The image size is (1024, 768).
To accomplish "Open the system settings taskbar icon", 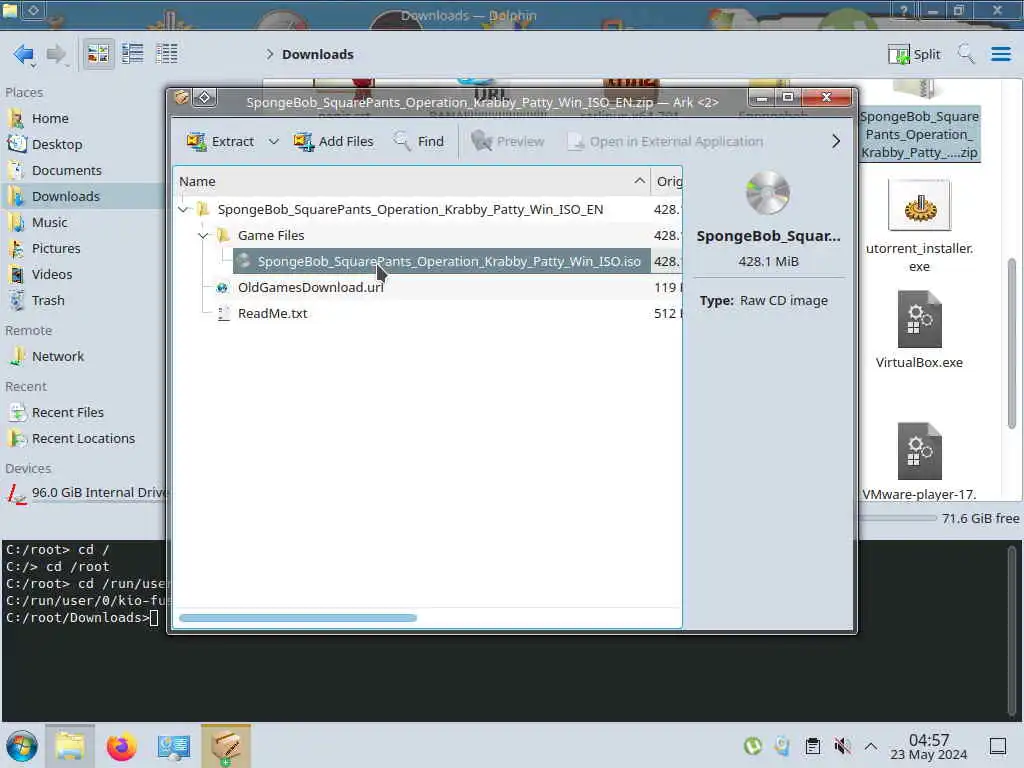I will pos(174,746).
